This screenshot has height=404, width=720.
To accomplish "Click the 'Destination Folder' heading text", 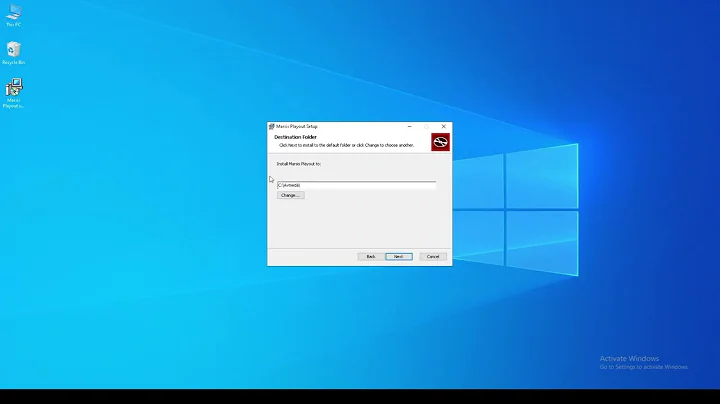I will point(295,137).
